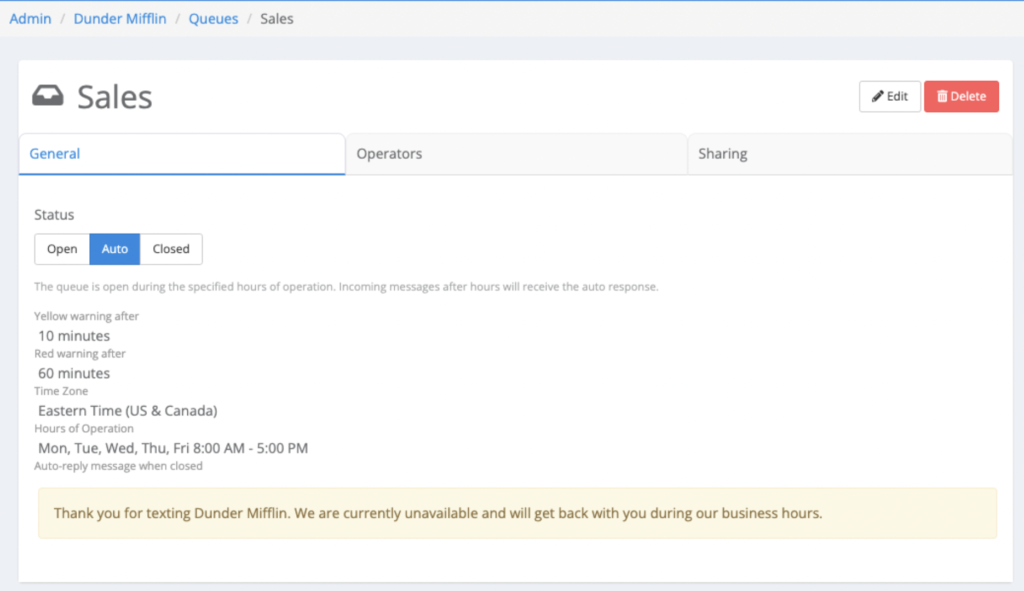Return to Queues using the breadcrumb

click(x=213, y=19)
